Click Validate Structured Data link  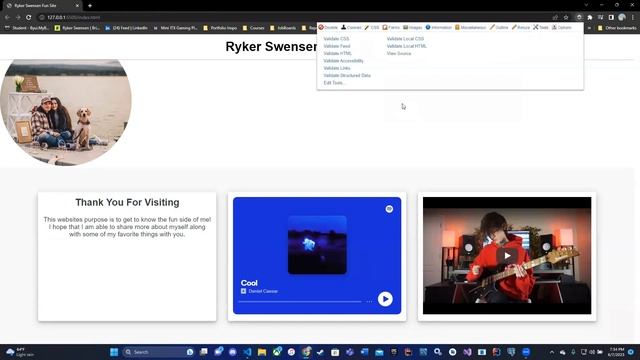tap(347, 76)
